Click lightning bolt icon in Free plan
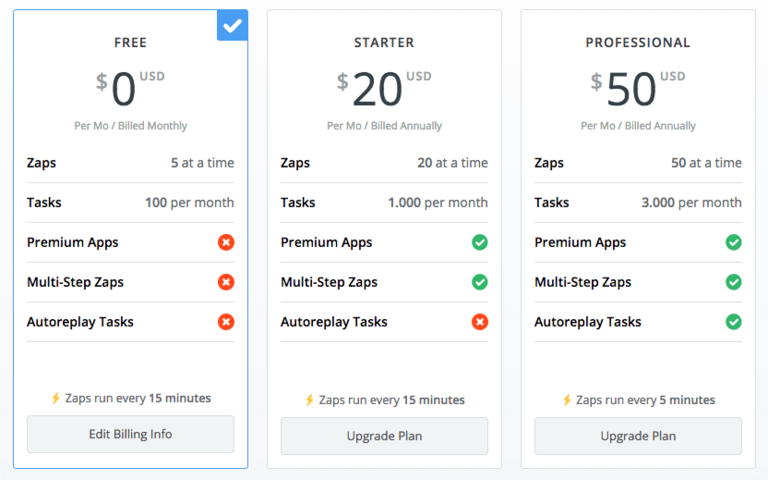 56,398
